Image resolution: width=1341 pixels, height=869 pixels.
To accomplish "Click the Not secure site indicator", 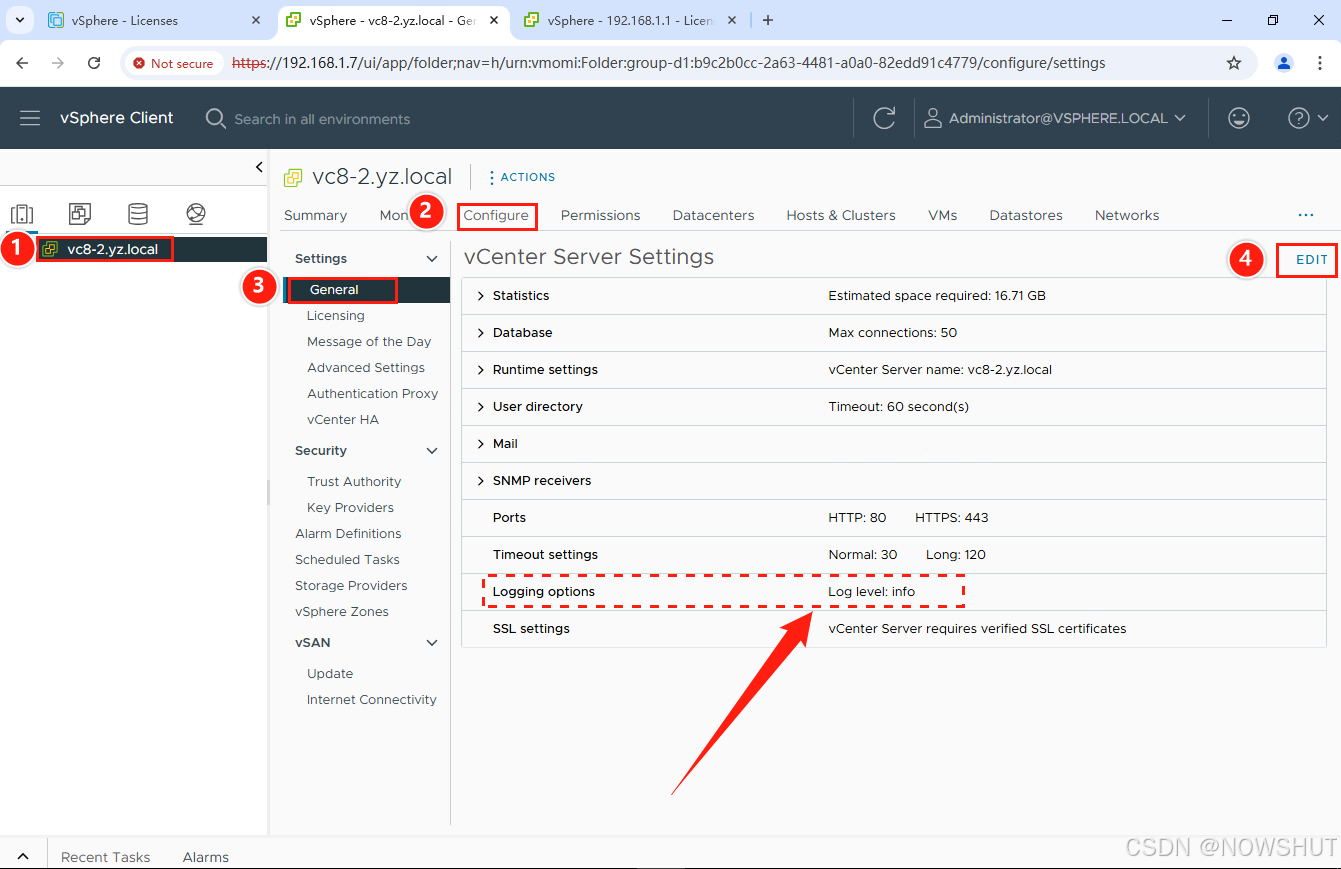I will point(173,63).
